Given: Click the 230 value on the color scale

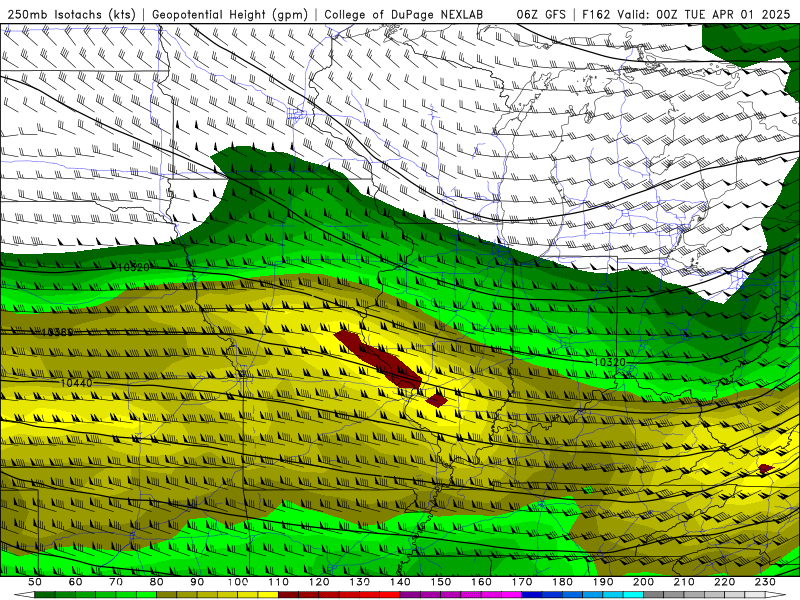Looking at the screenshot, I should [765, 582].
